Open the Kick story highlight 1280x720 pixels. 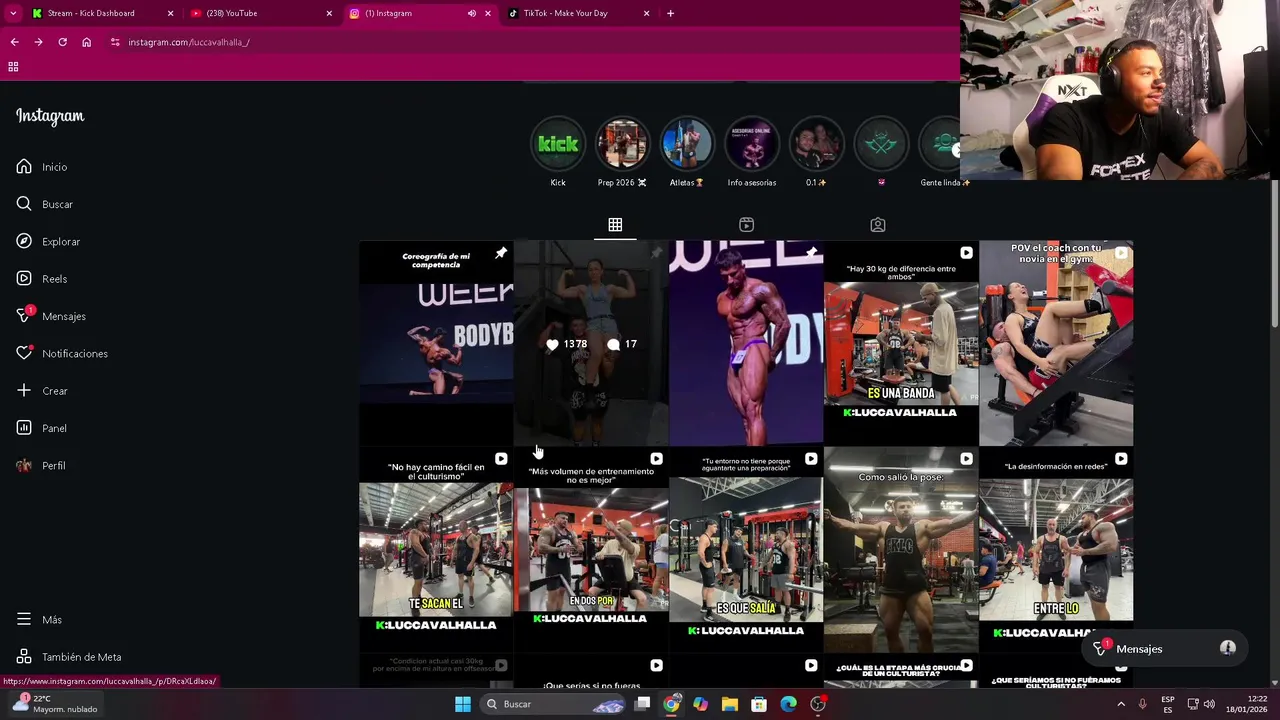click(x=558, y=144)
